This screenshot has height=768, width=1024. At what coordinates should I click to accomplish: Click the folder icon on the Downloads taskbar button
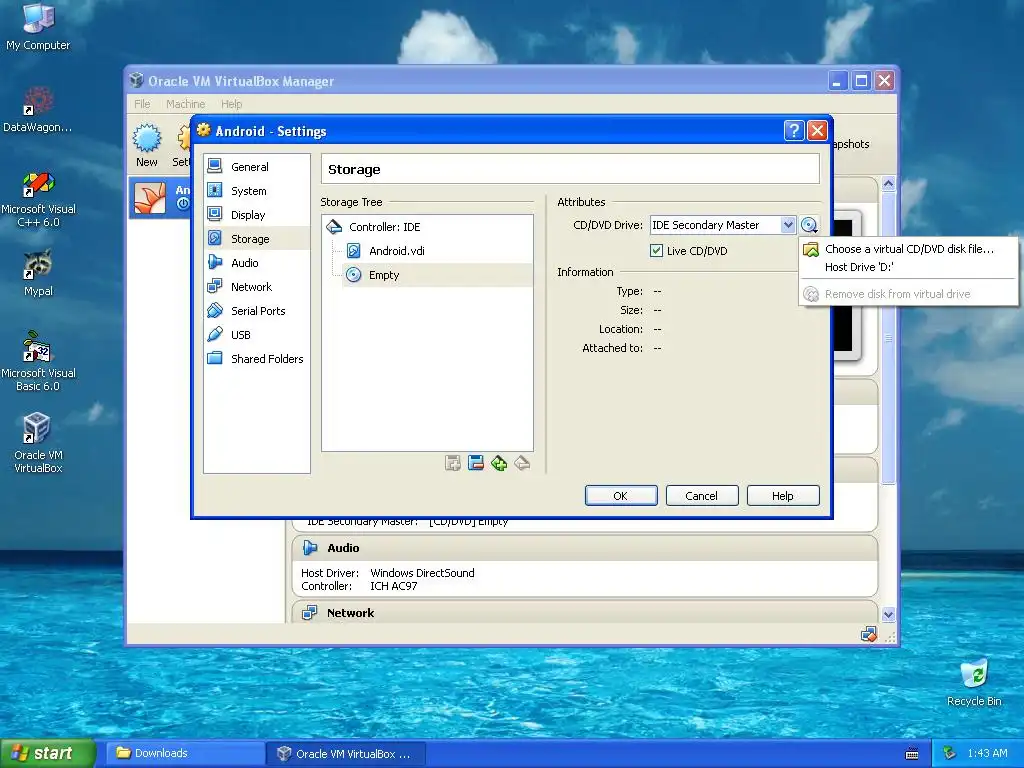123,753
